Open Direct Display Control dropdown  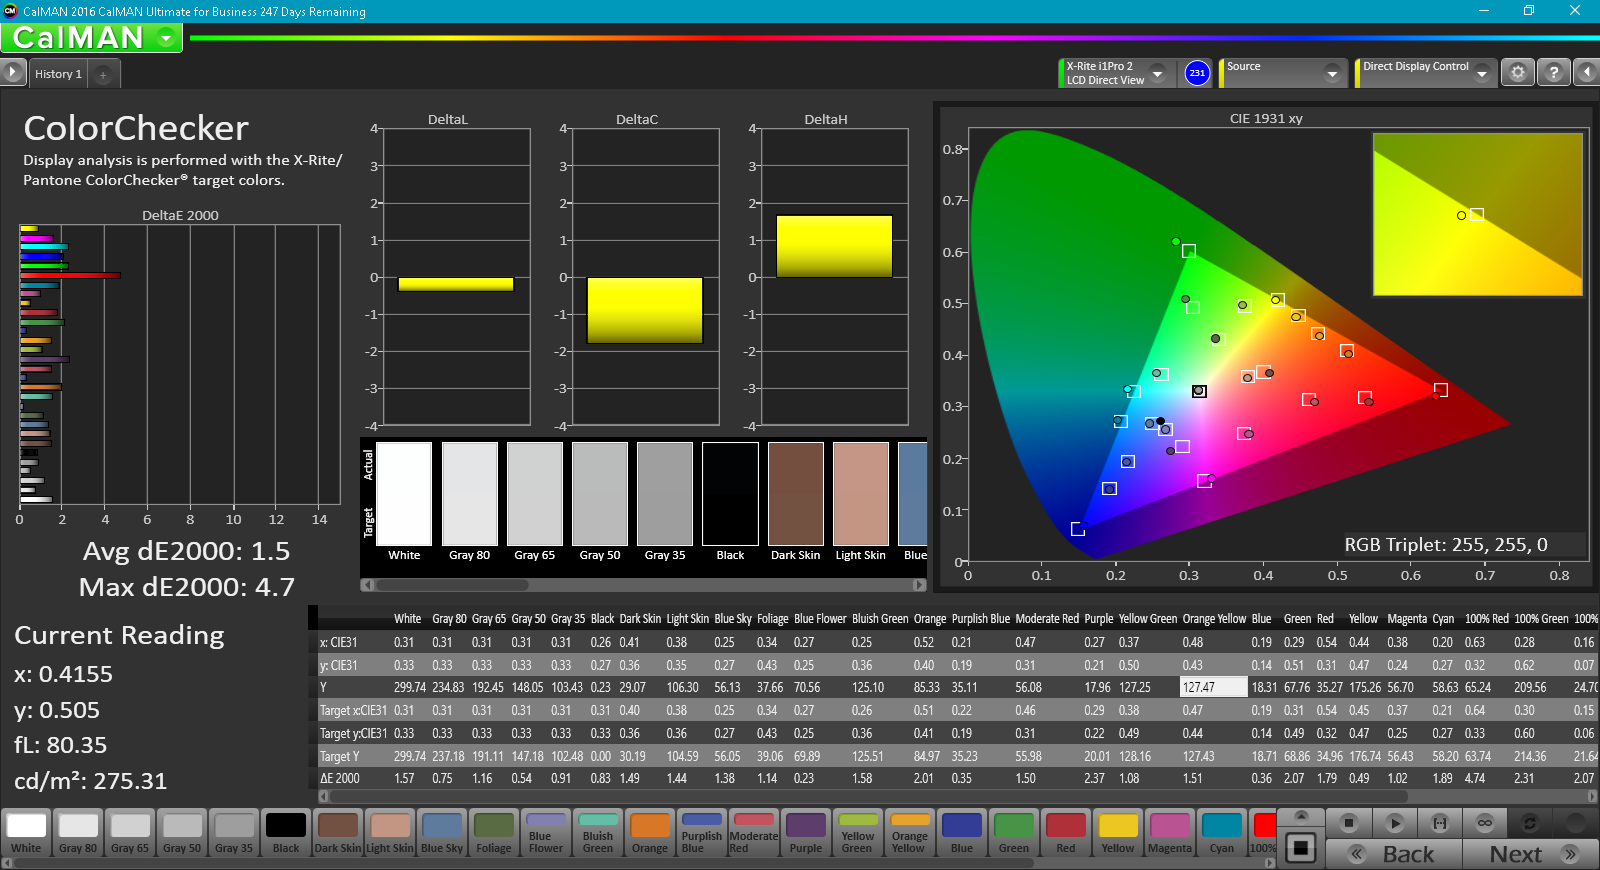tap(1481, 73)
